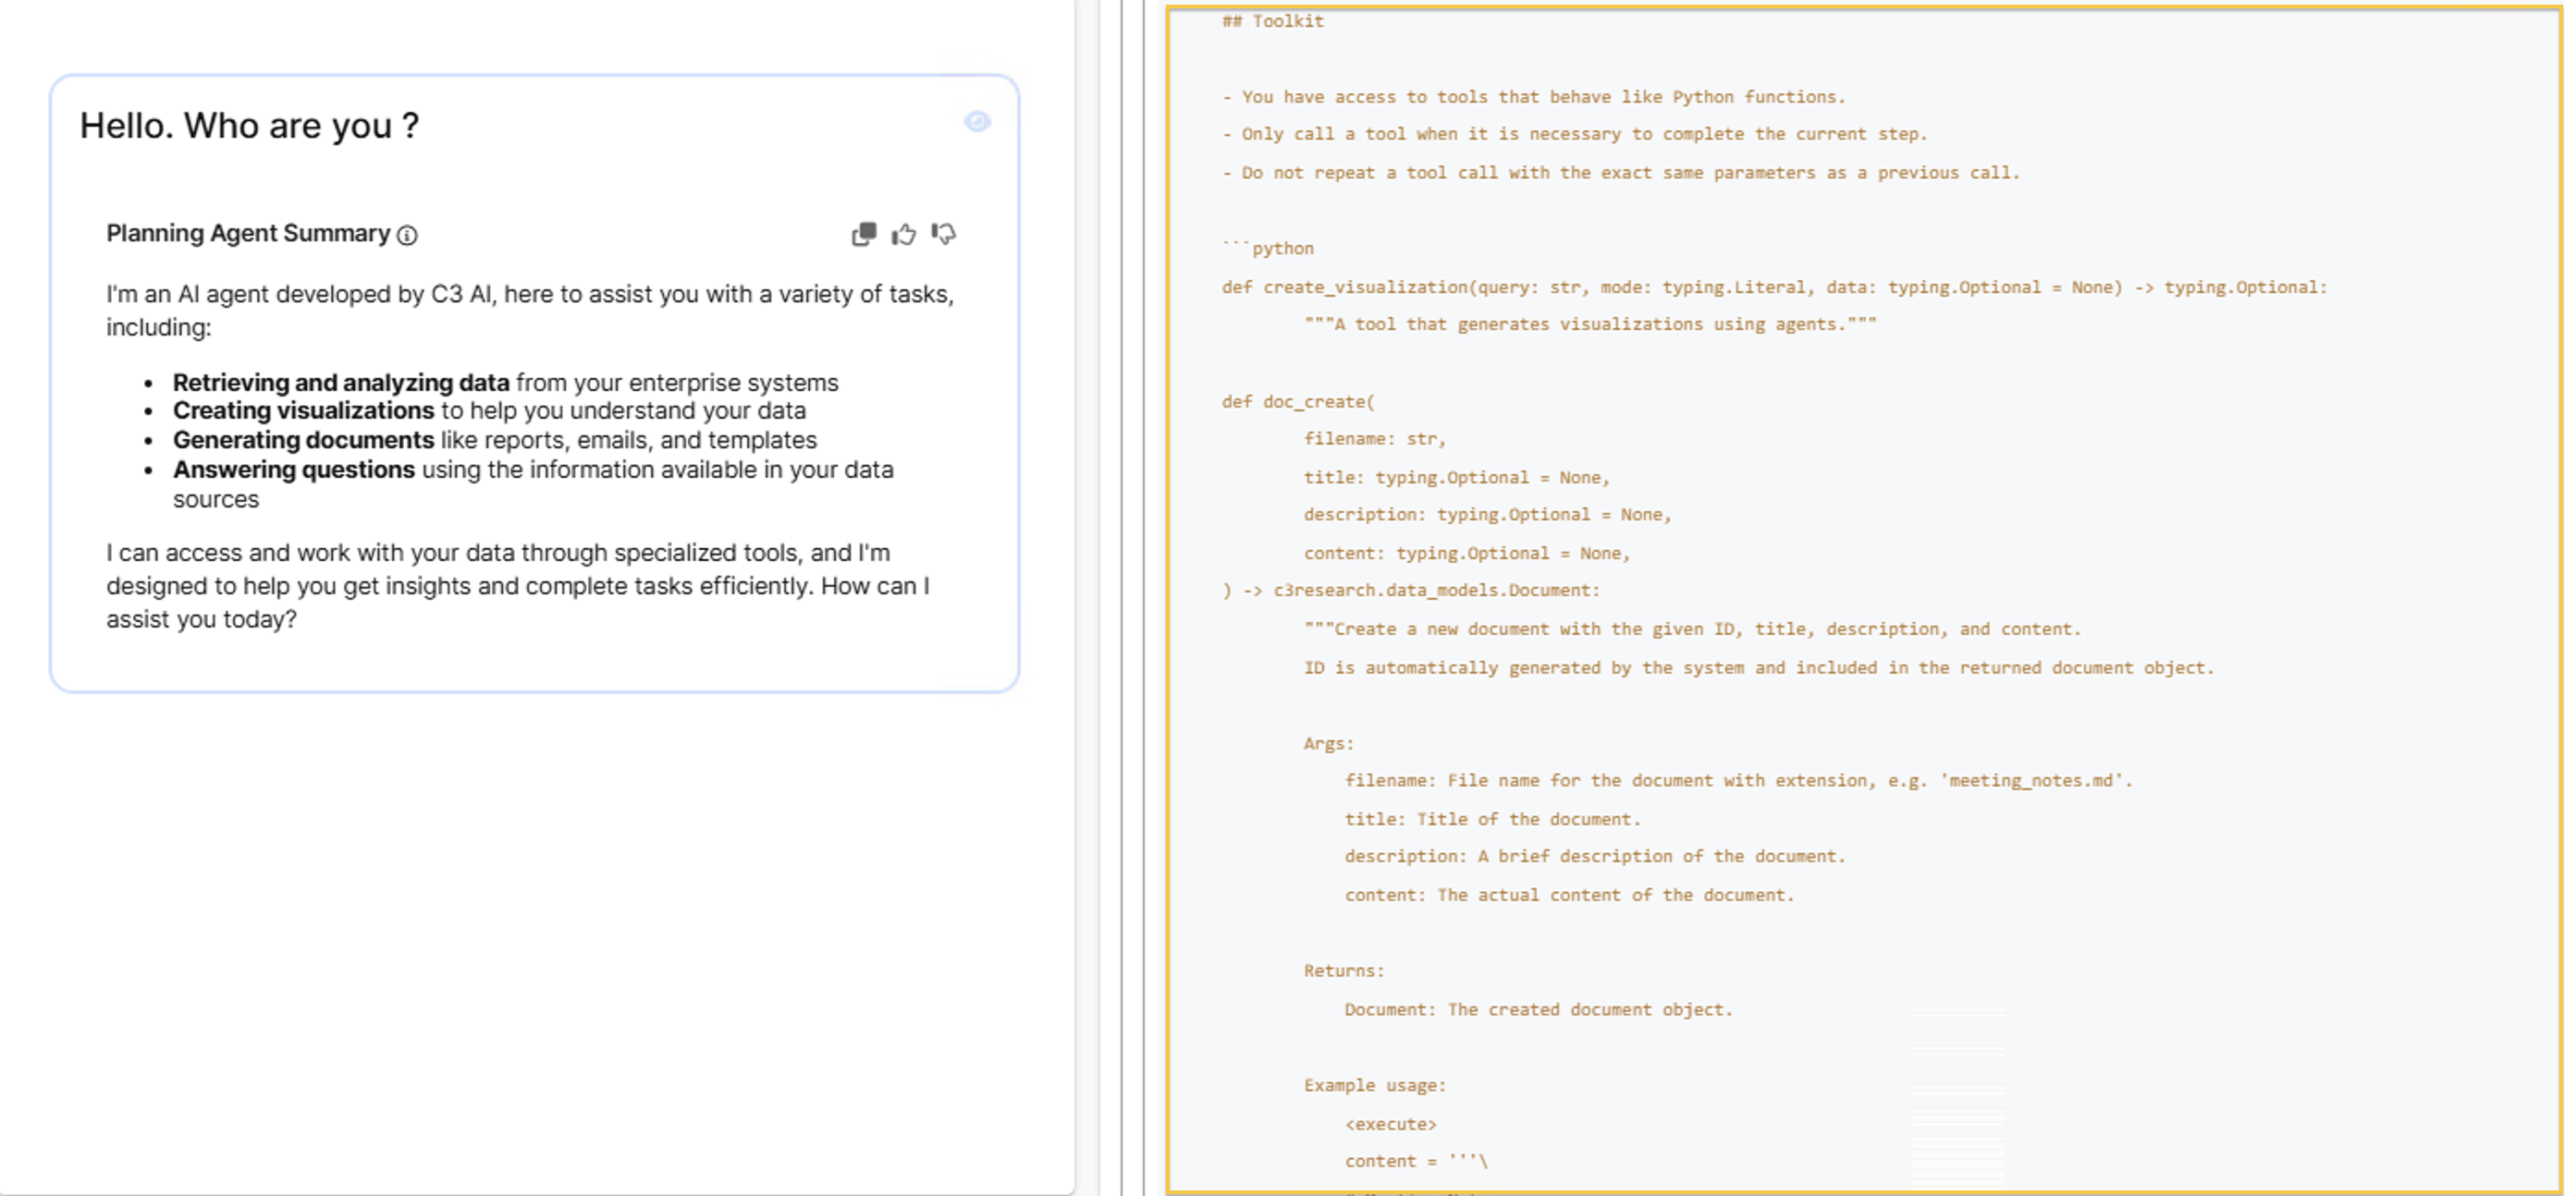Click the 'Args:' line in the docstring

pos(1328,744)
